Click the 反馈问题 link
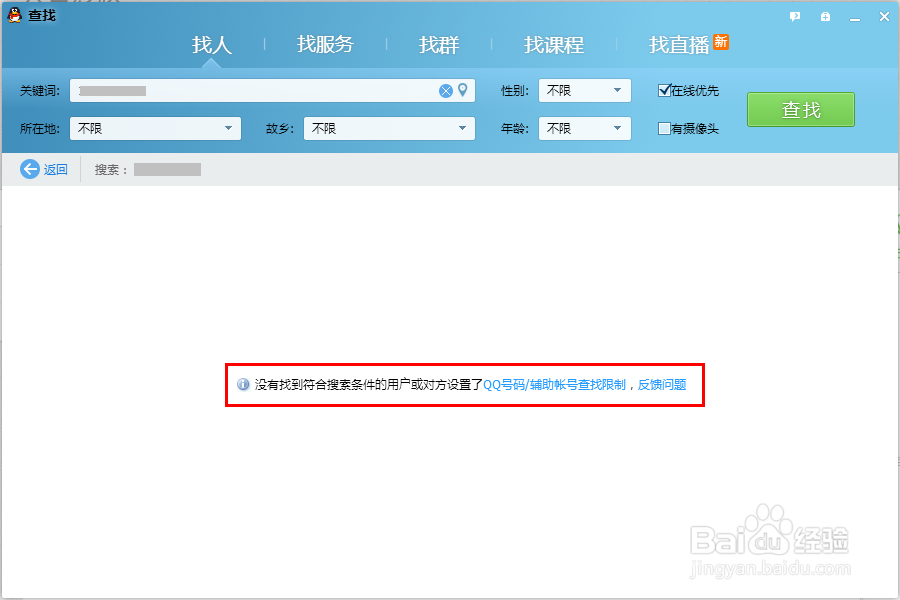900x600 pixels. point(662,385)
